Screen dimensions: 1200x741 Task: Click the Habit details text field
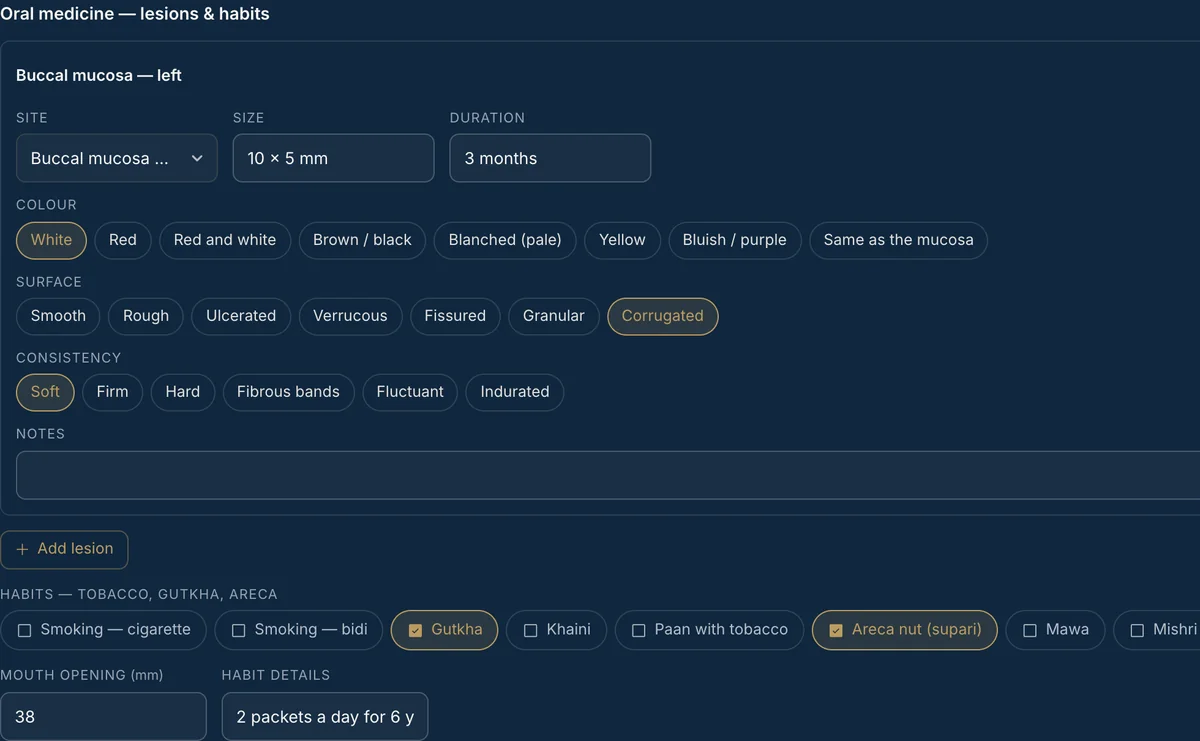tap(325, 717)
